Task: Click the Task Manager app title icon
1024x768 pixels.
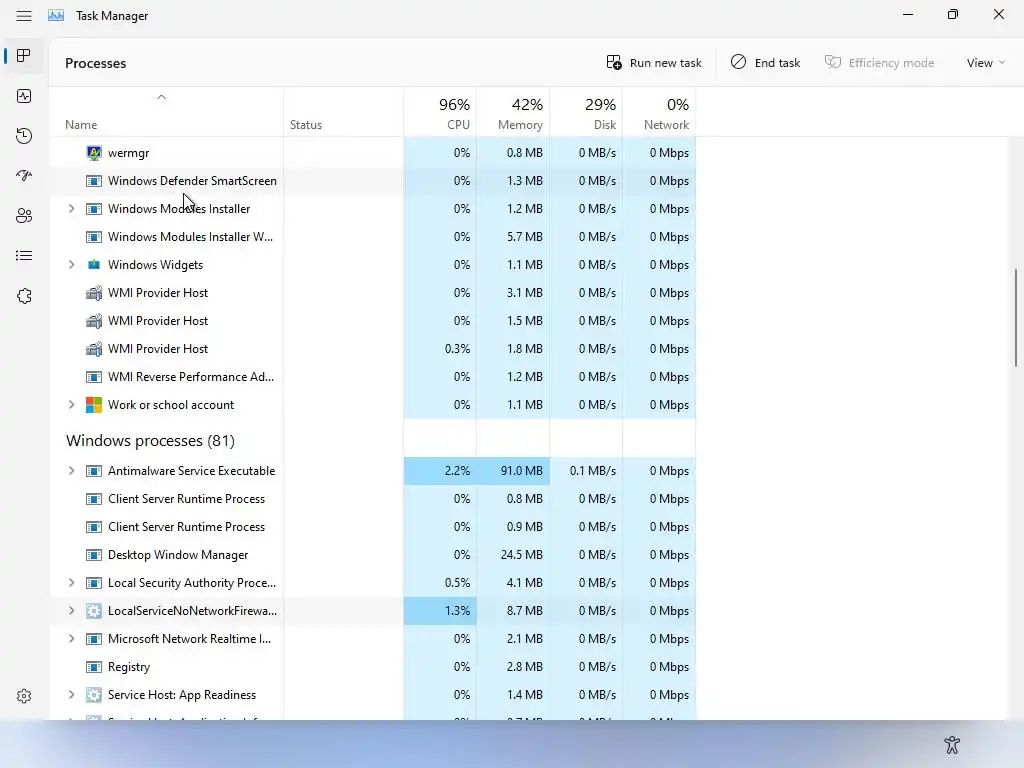Action: [x=56, y=16]
